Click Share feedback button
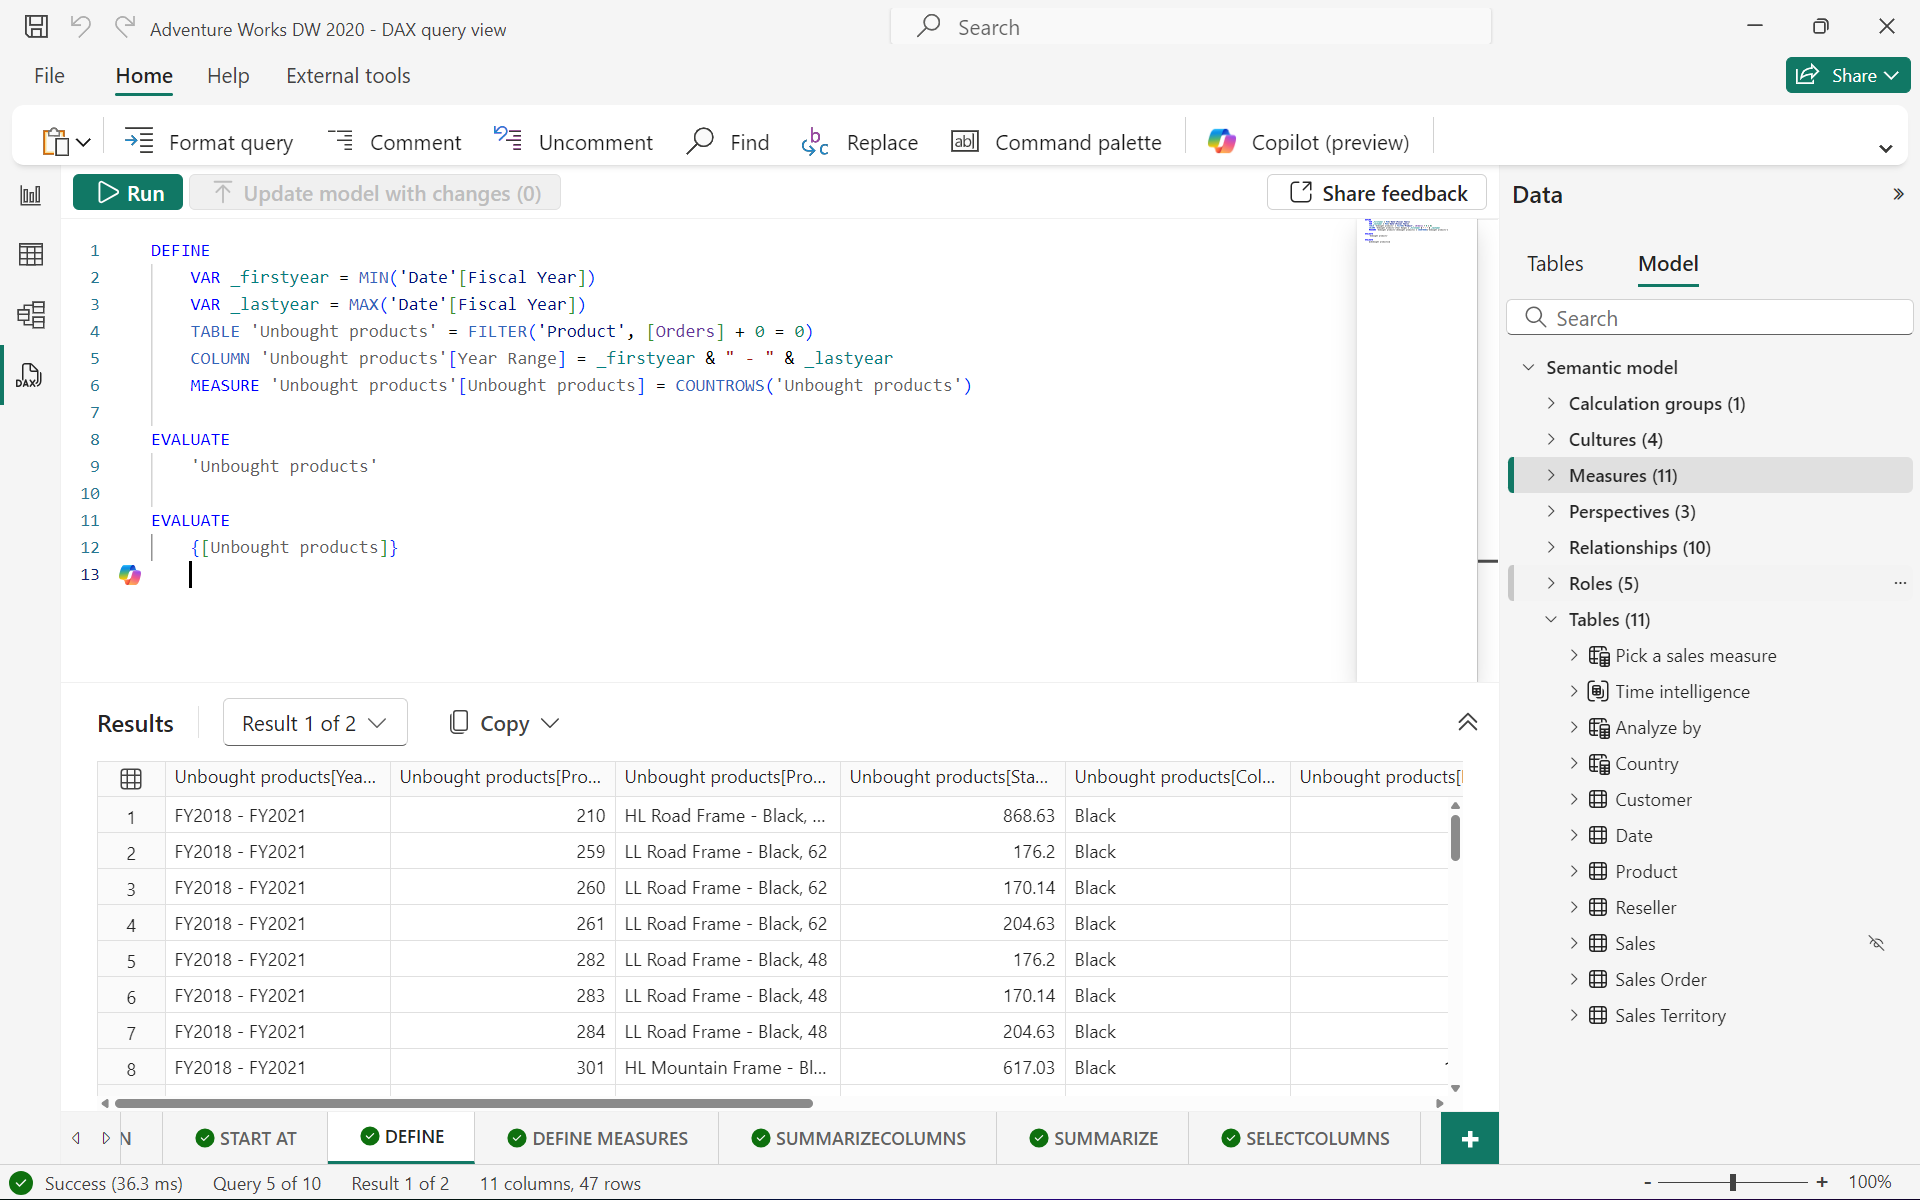 [x=1377, y=192]
